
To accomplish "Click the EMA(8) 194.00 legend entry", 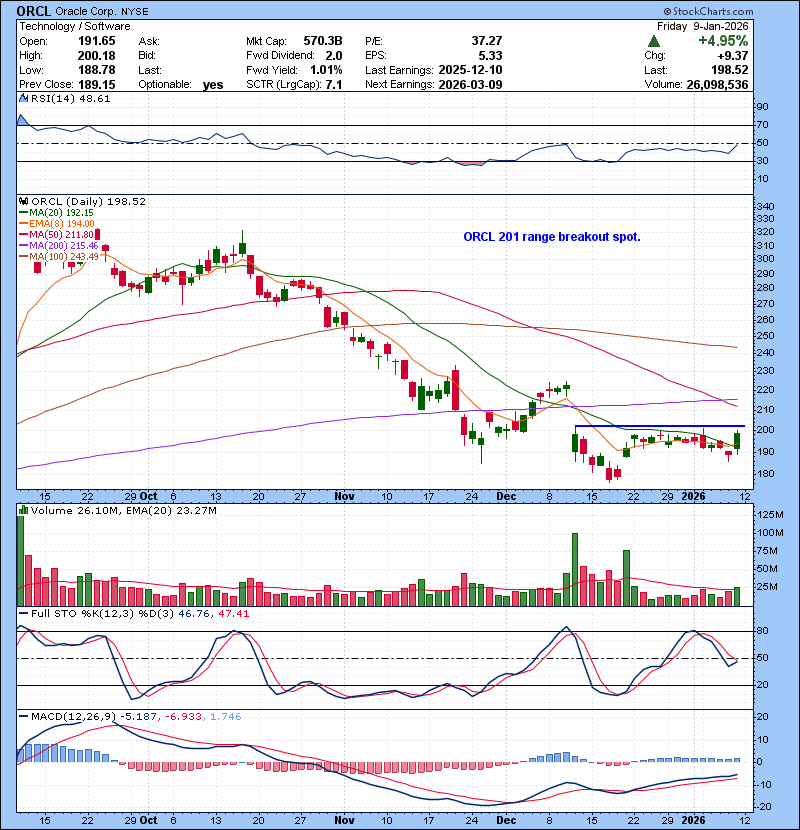I will [59, 223].
